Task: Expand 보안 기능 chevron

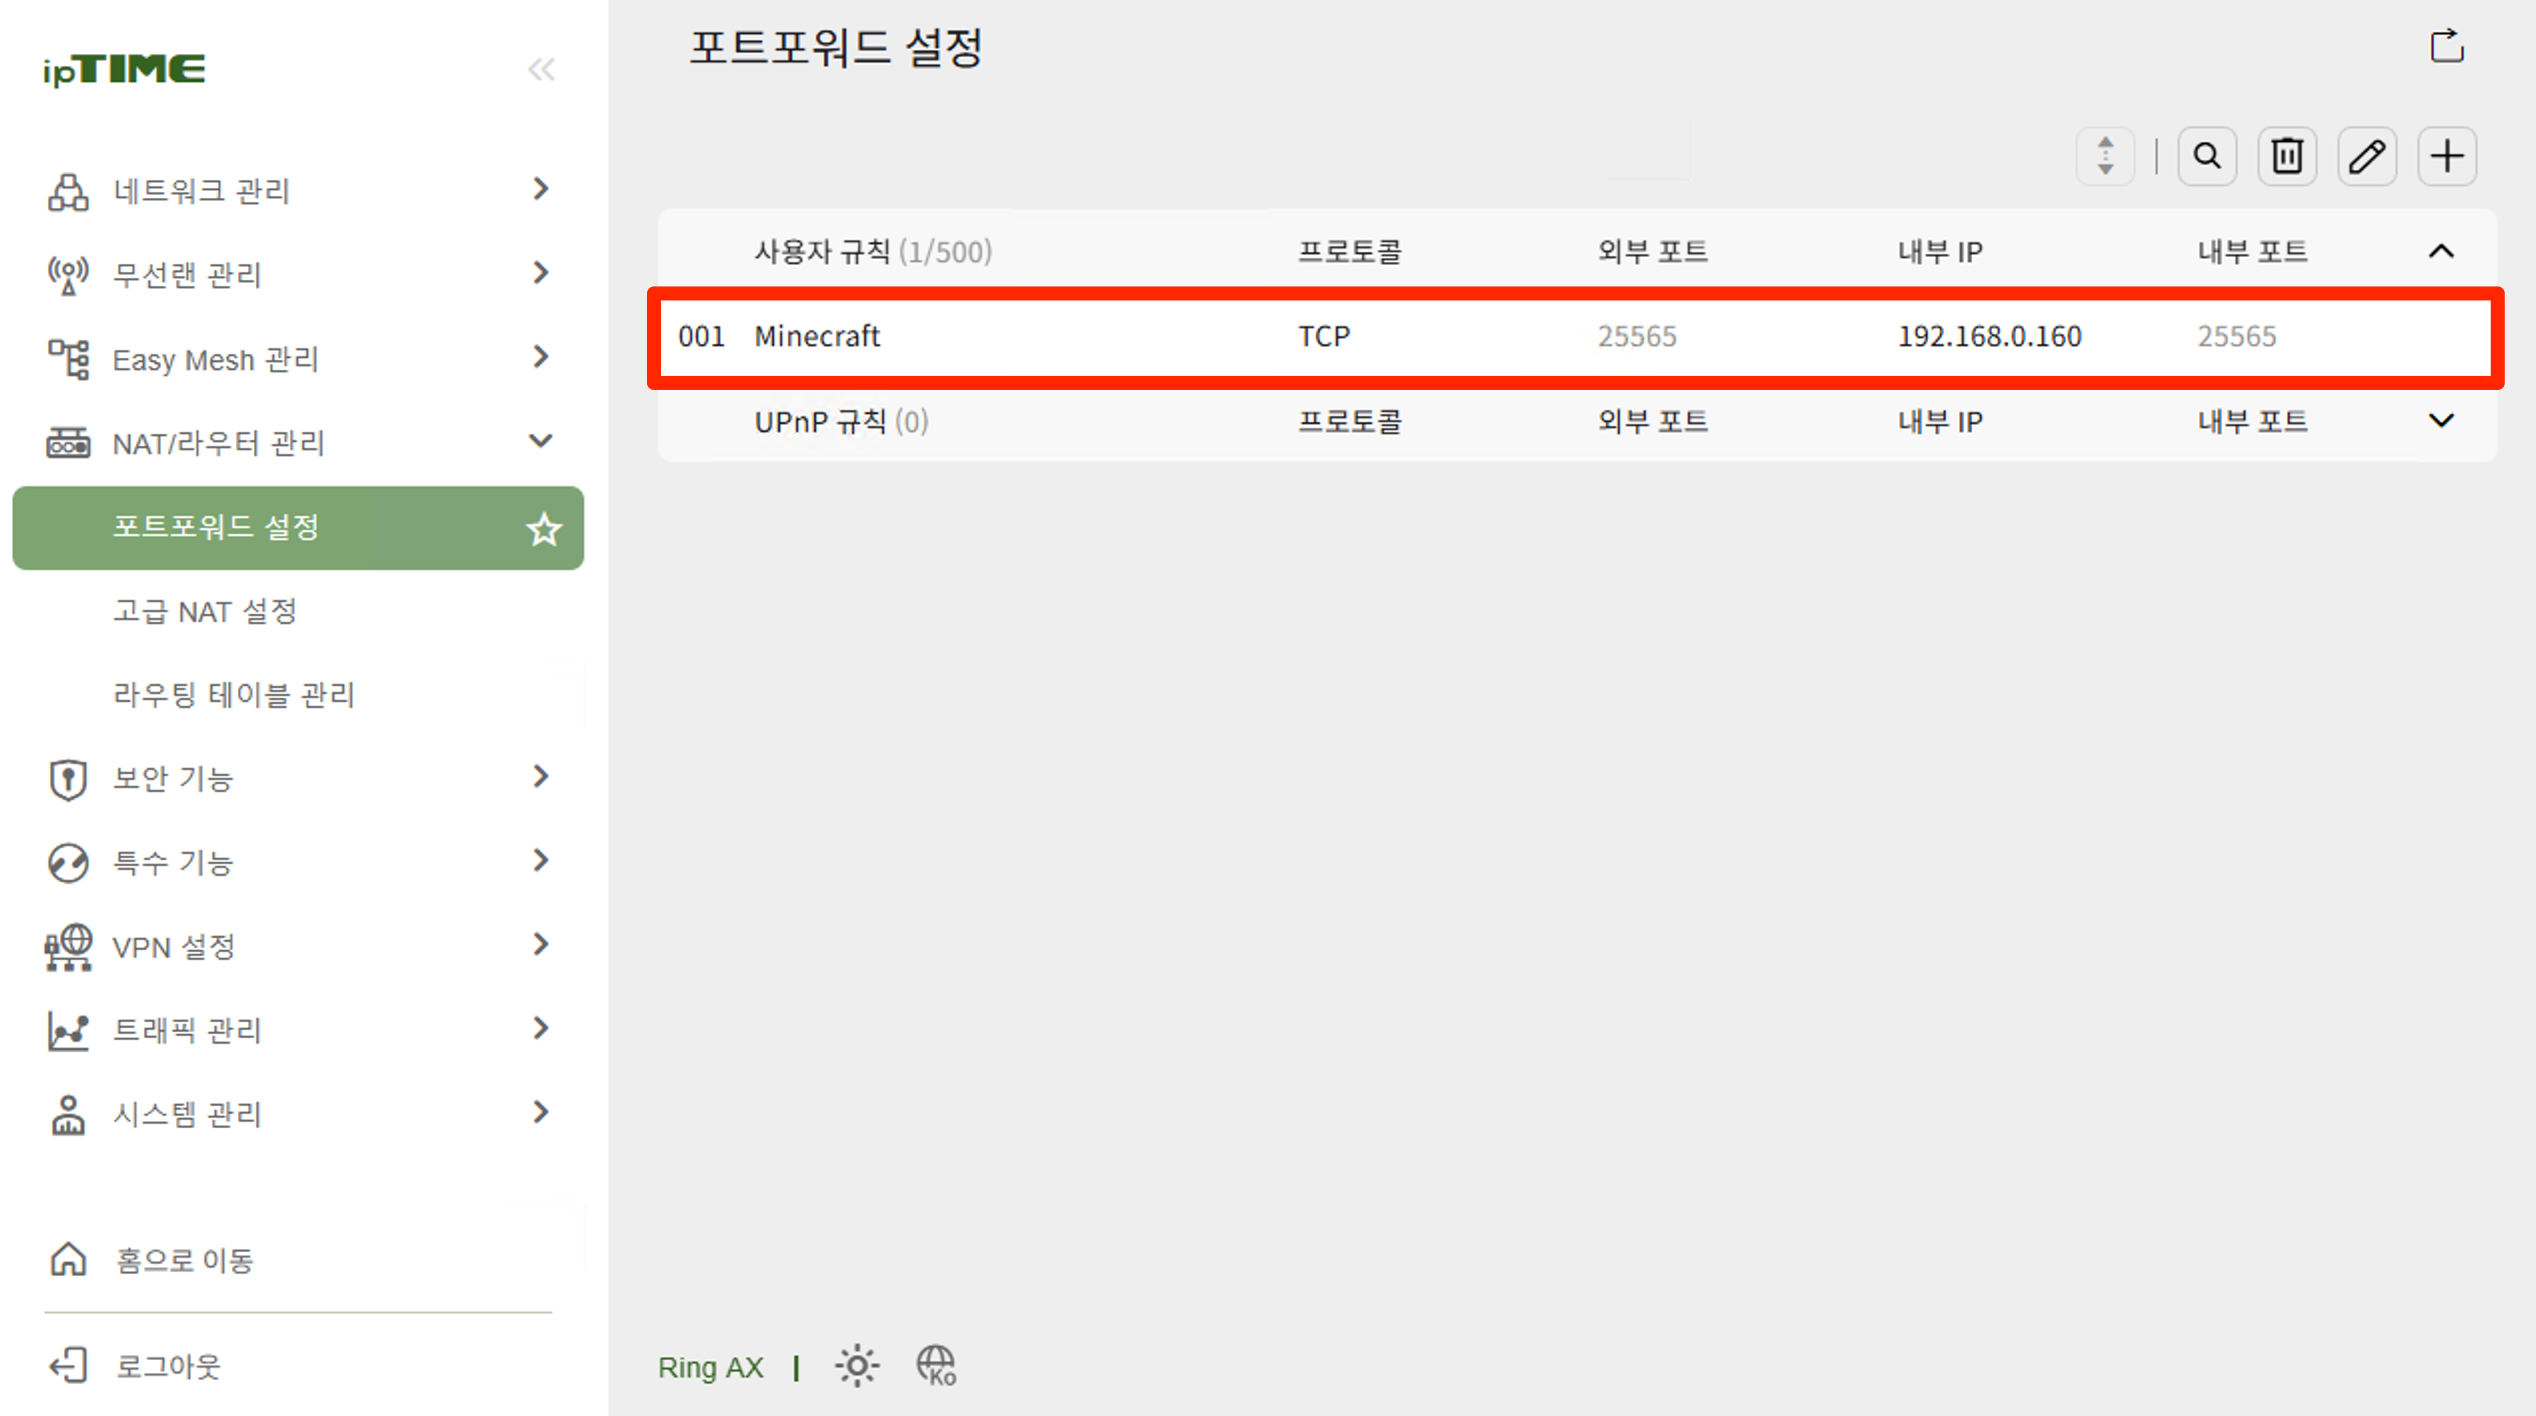Action: click(x=541, y=777)
